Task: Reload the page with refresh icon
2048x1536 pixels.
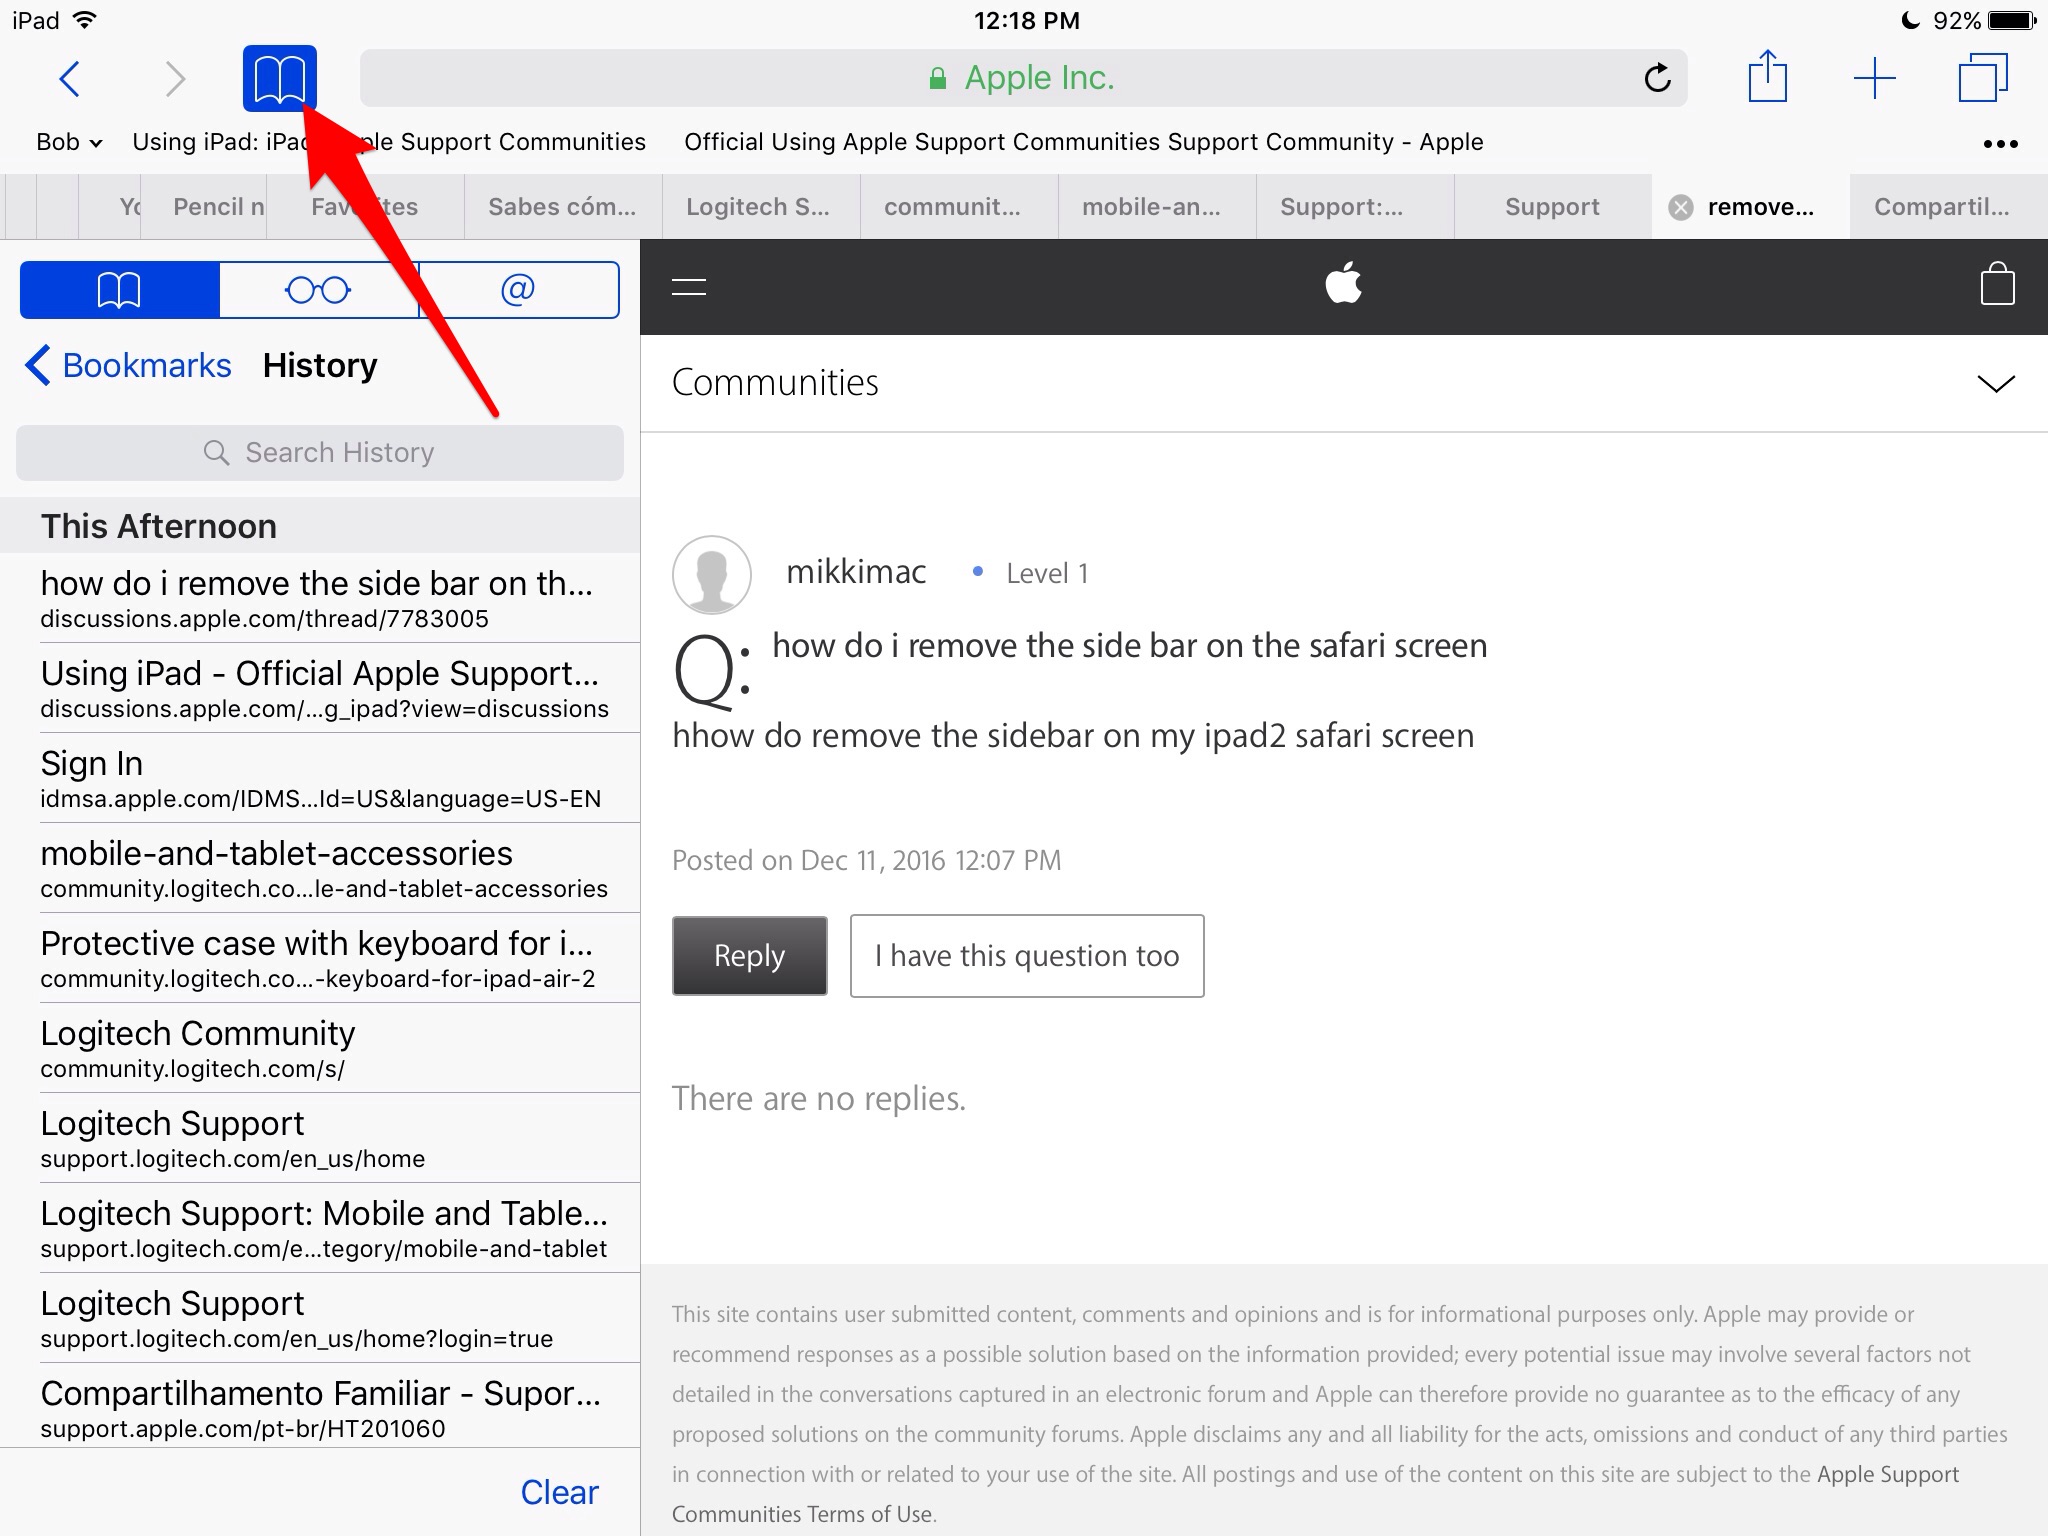Action: pos(1657,78)
